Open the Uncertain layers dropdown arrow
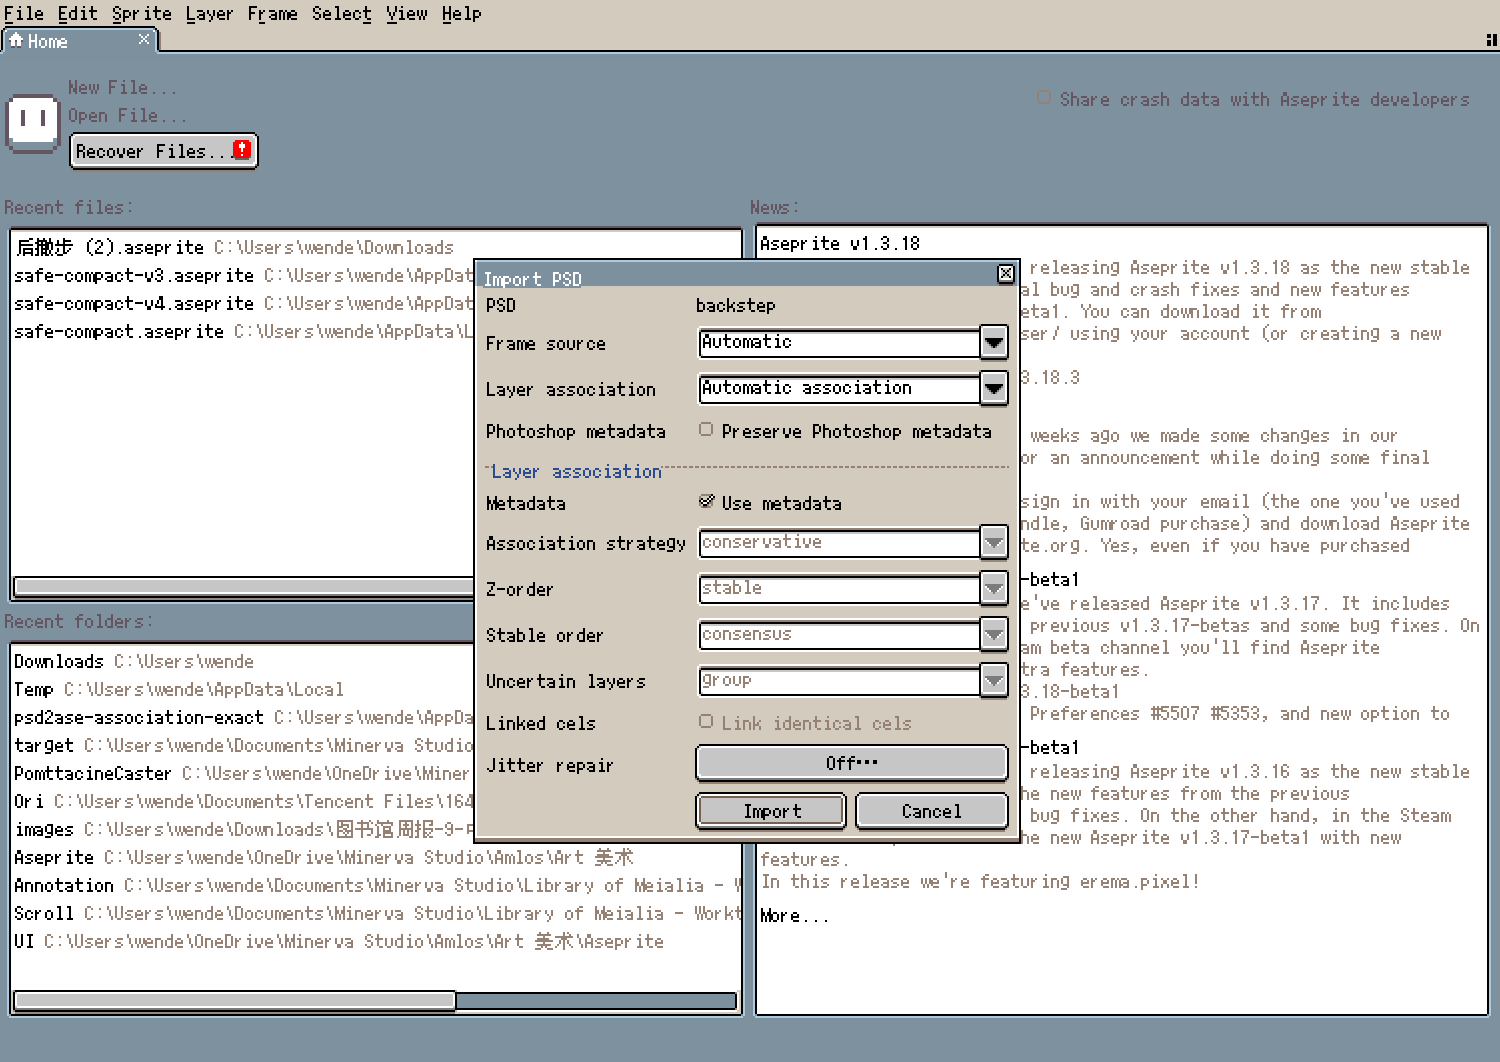Image resolution: width=1500 pixels, height=1062 pixels. [x=993, y=680]
